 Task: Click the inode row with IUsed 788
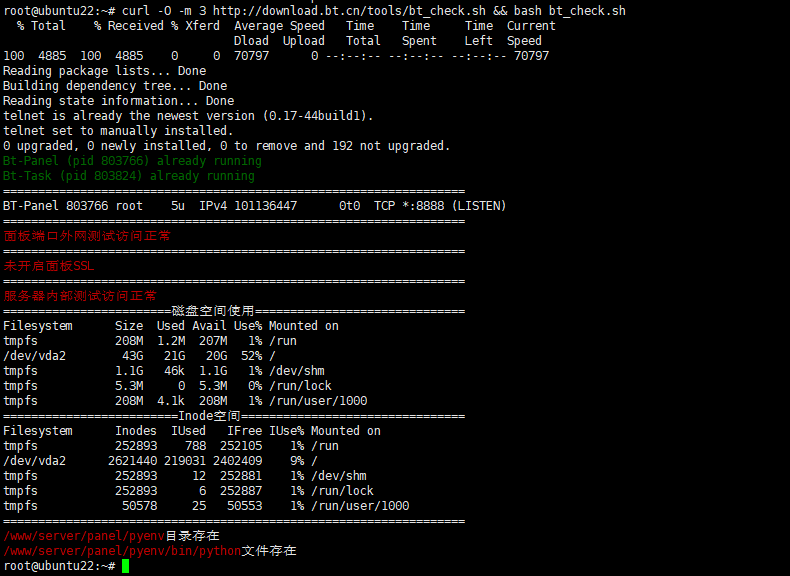(x=171, y=446)
